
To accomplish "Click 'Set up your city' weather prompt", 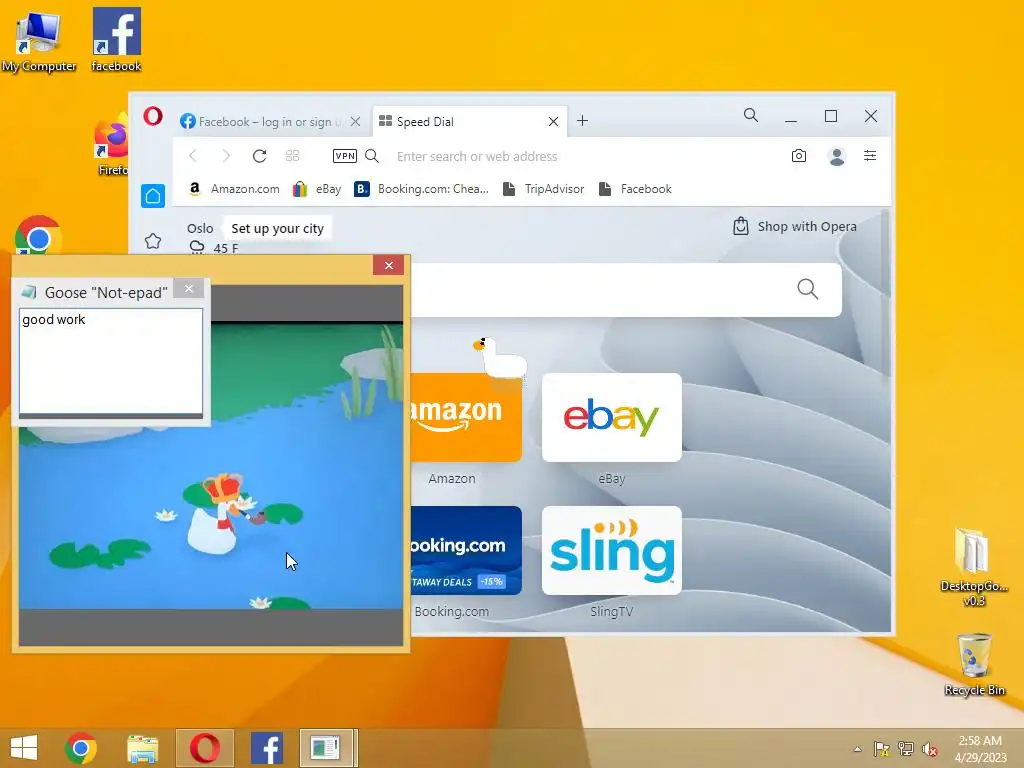I will (278, 229).
